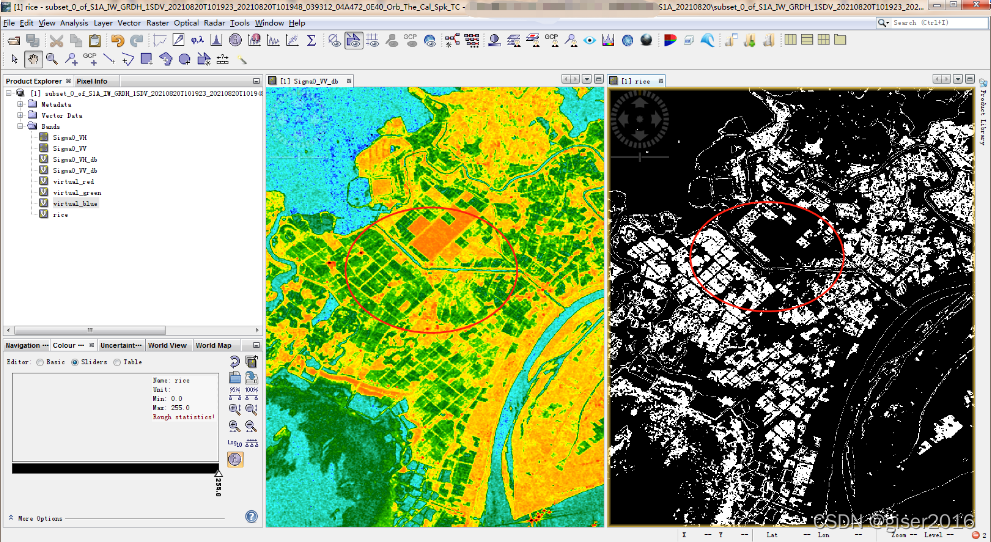Select the Draw Rectangle tool
The width and height of the screenshot is (991, 542).
pyautogui.click(x=147, y=59)
